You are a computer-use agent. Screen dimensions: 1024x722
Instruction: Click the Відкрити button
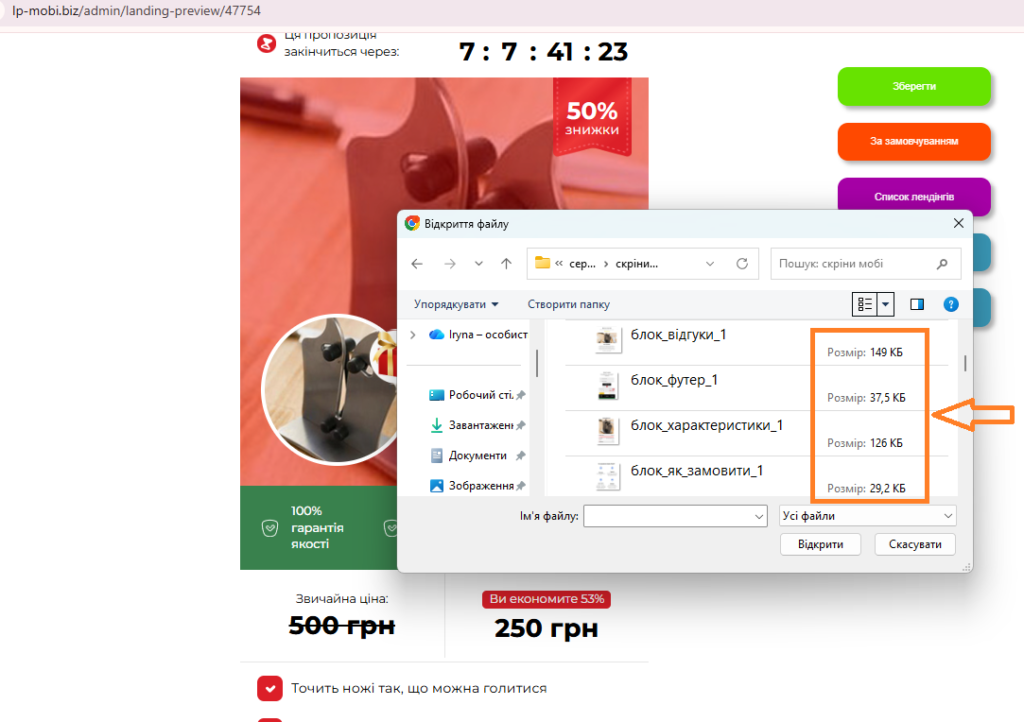click(820, 545)
